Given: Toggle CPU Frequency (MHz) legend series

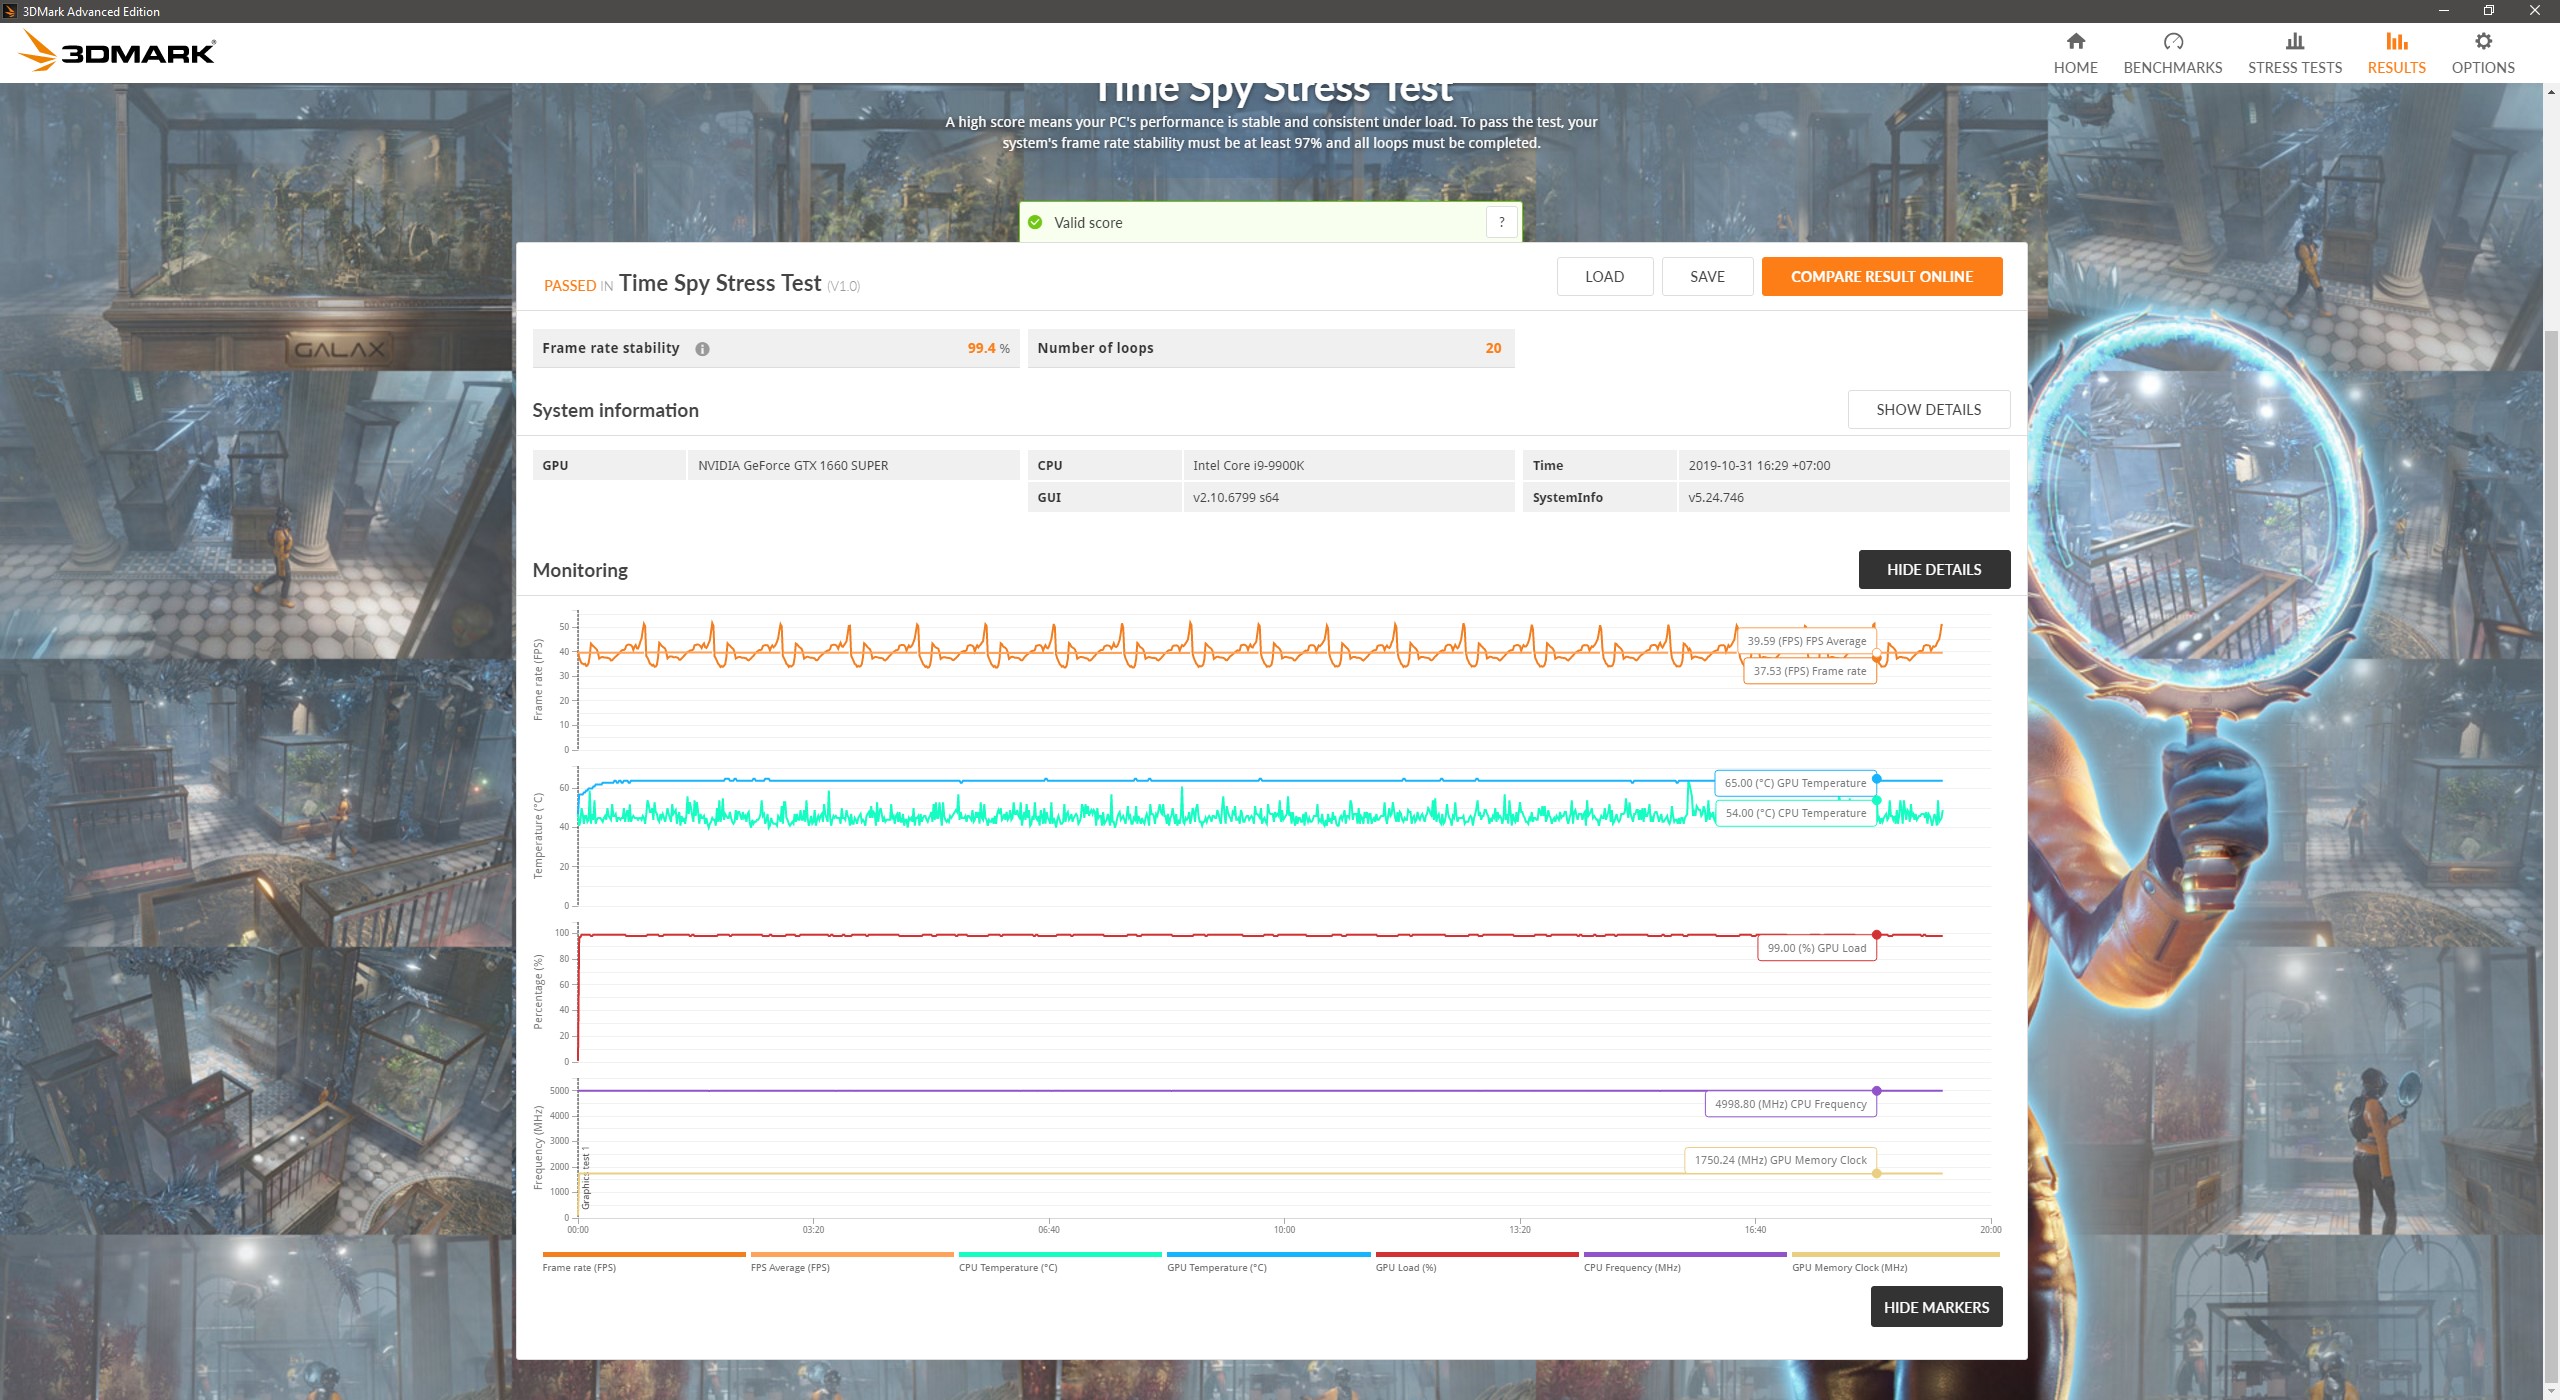Looking at the screenshot, I should tap(1684, 1262).
